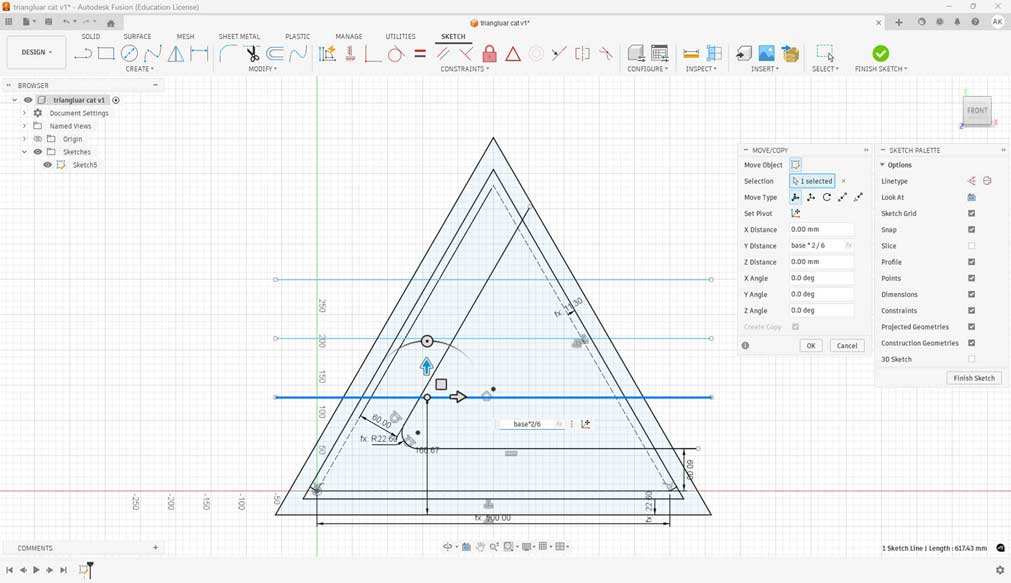This screenshot has width=1011, height=583.
Task: Play the timeline with the play button
Action: pos(36,570)
